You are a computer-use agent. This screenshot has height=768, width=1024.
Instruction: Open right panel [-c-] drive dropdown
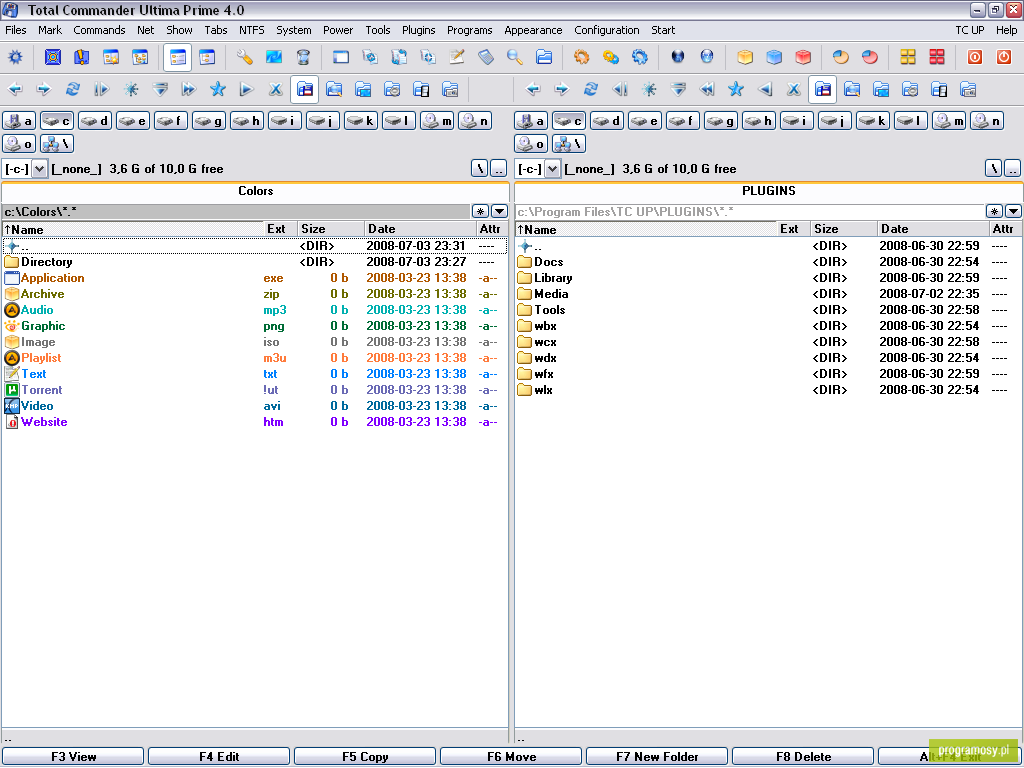click(552, 169)
